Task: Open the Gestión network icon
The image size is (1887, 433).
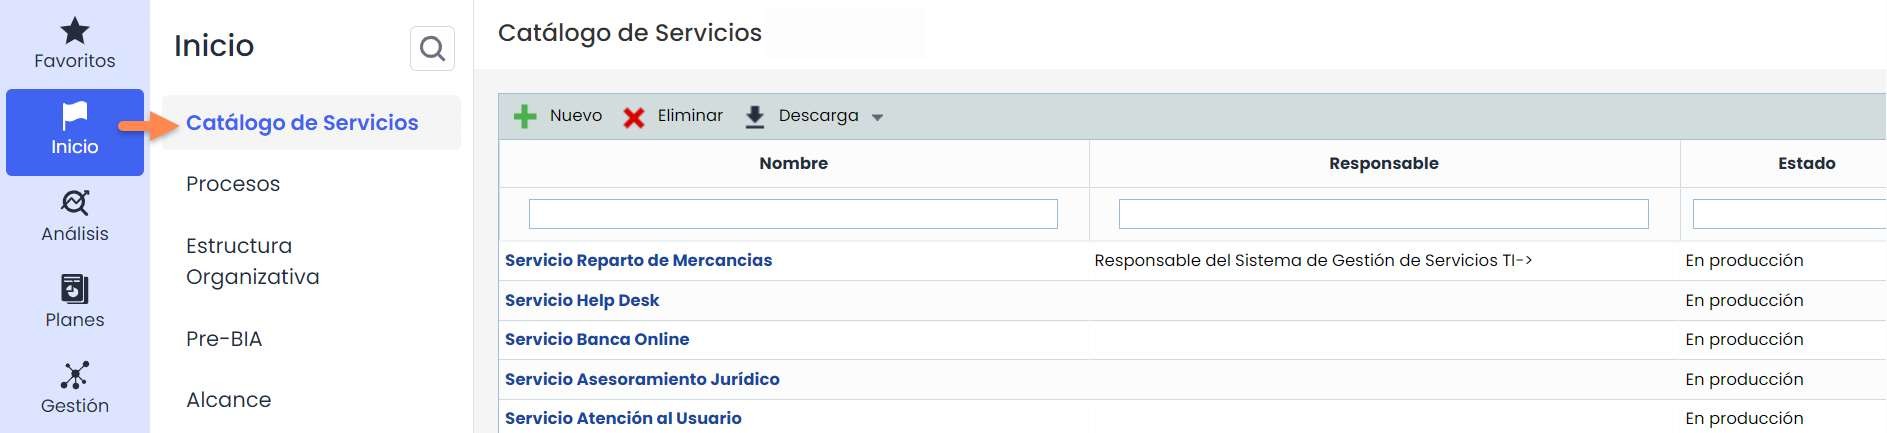Action: [75, 375]
